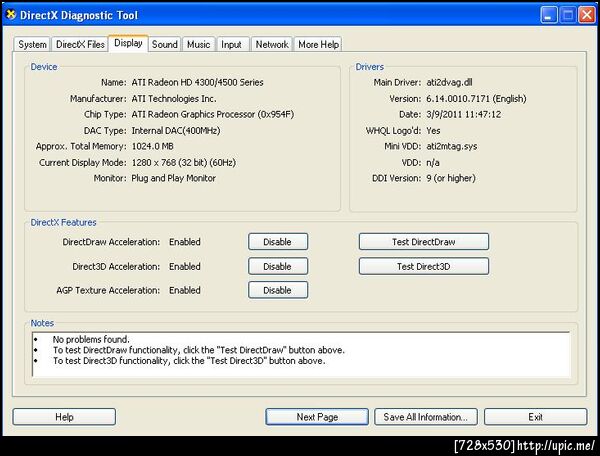Click Mini VDD value ati2mtag.sys

point(452,146)
